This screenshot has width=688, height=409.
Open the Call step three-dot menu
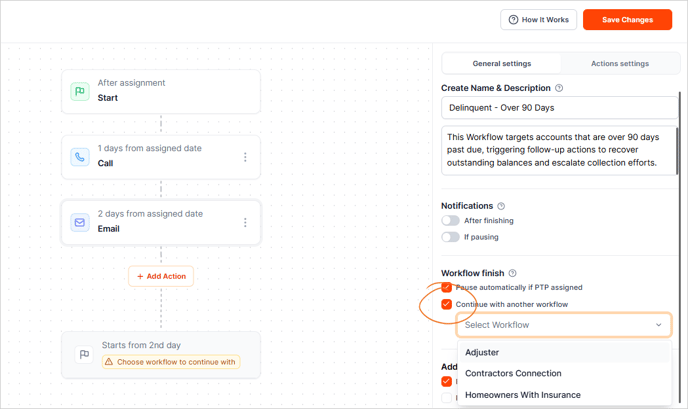245,157
